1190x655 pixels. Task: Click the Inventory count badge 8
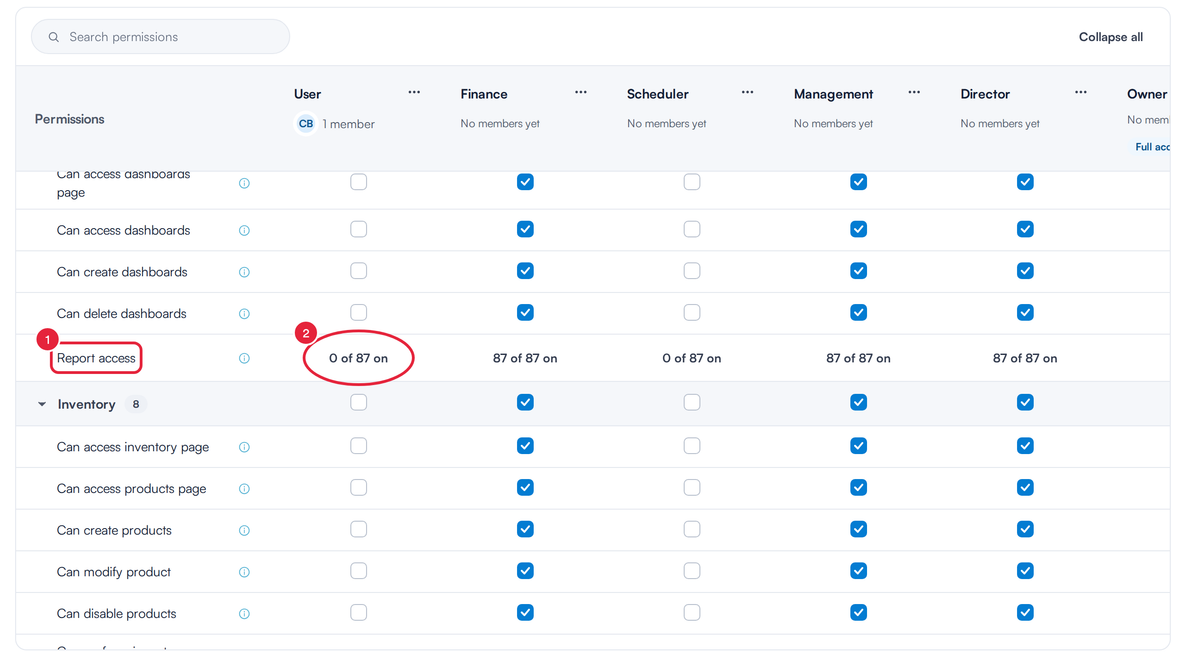tap(136, 405)
